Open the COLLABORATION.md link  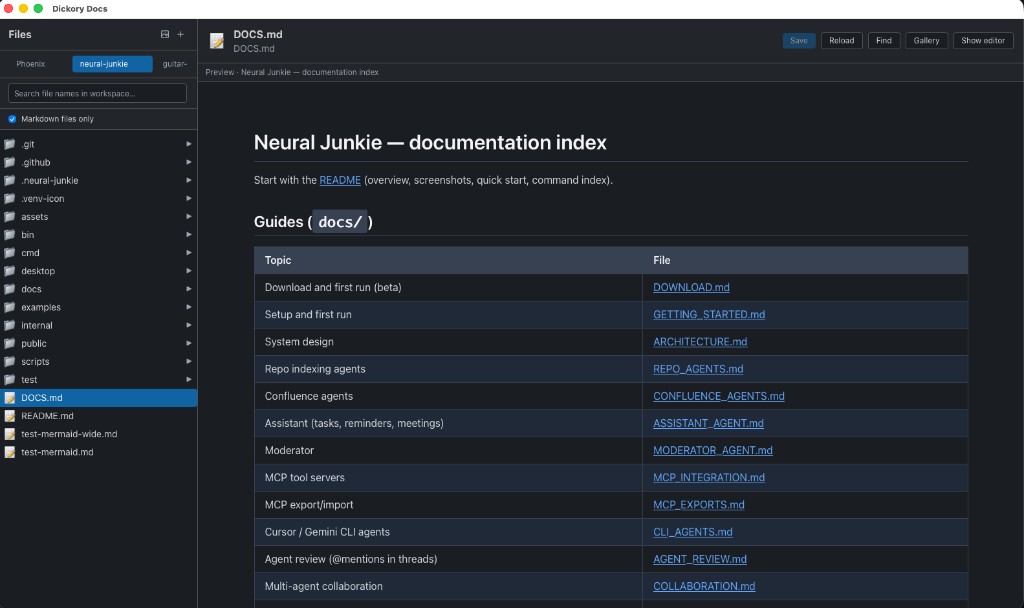pos(704,587)
